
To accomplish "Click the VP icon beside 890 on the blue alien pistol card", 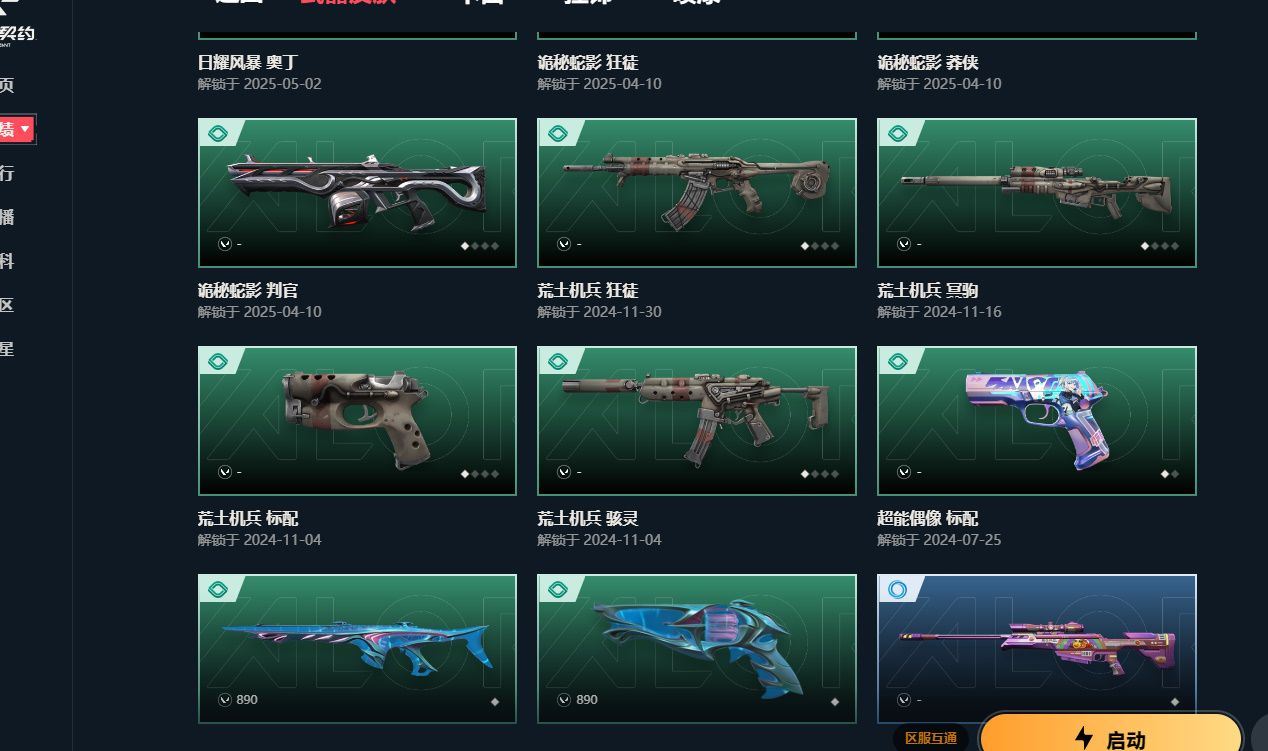I will pyautogui.click(x=564, y=700).
